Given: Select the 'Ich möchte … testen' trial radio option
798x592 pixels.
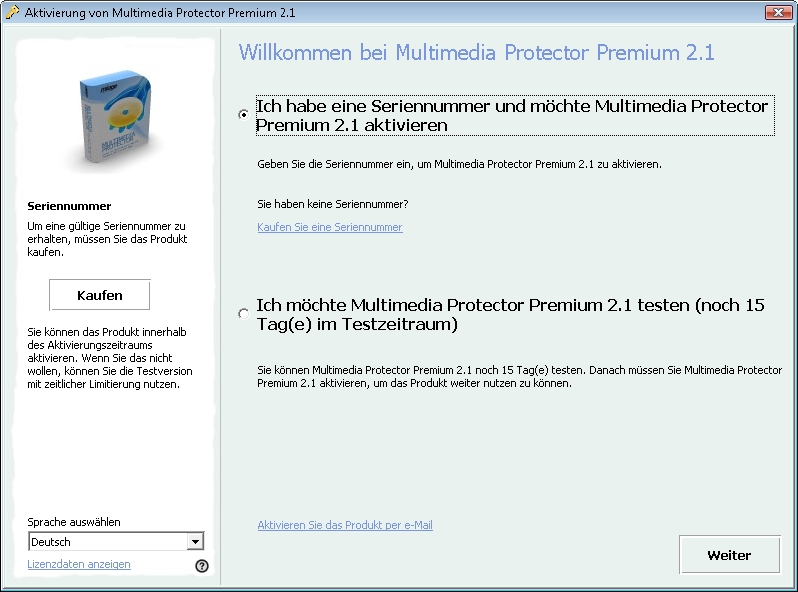Looking at the screenshot, I should point(243,314).
